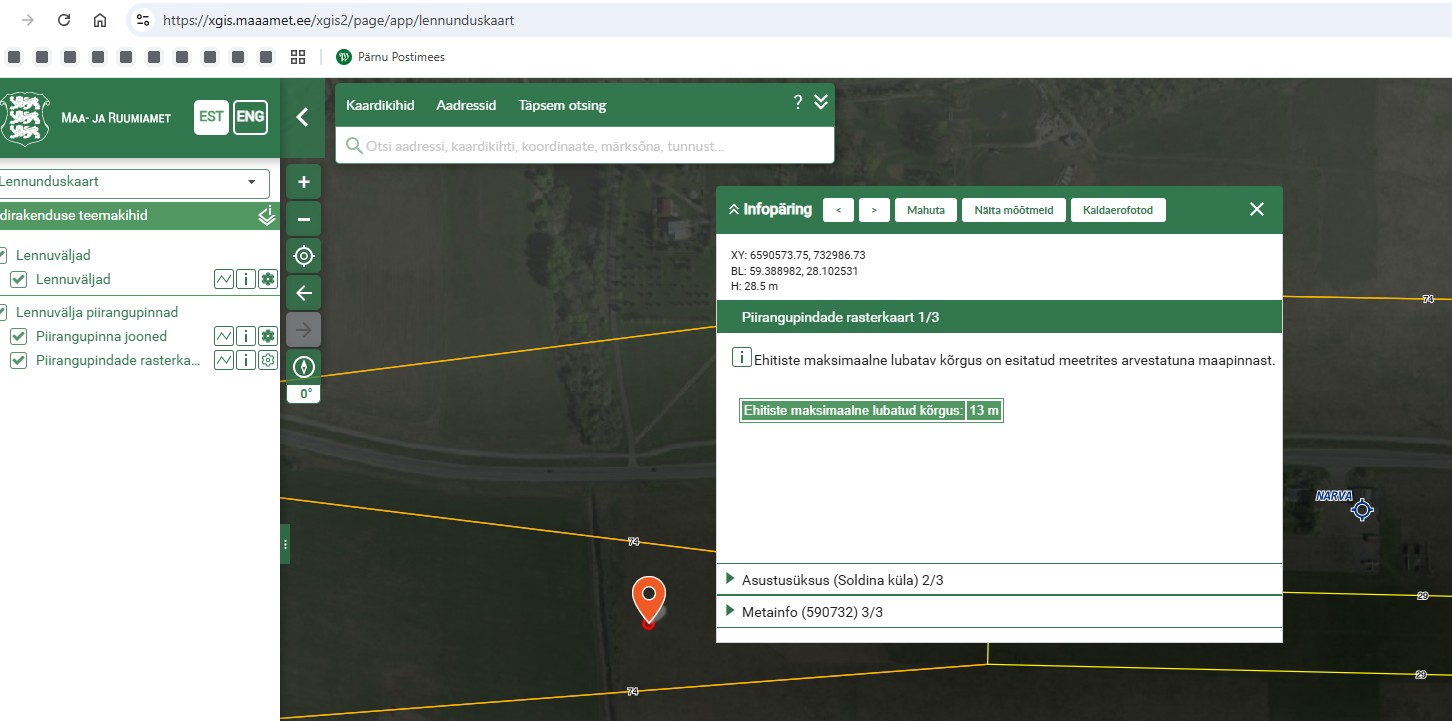The image size is (1452, 721).
Task: Open the Aadressid search tab
Action: 466,105
